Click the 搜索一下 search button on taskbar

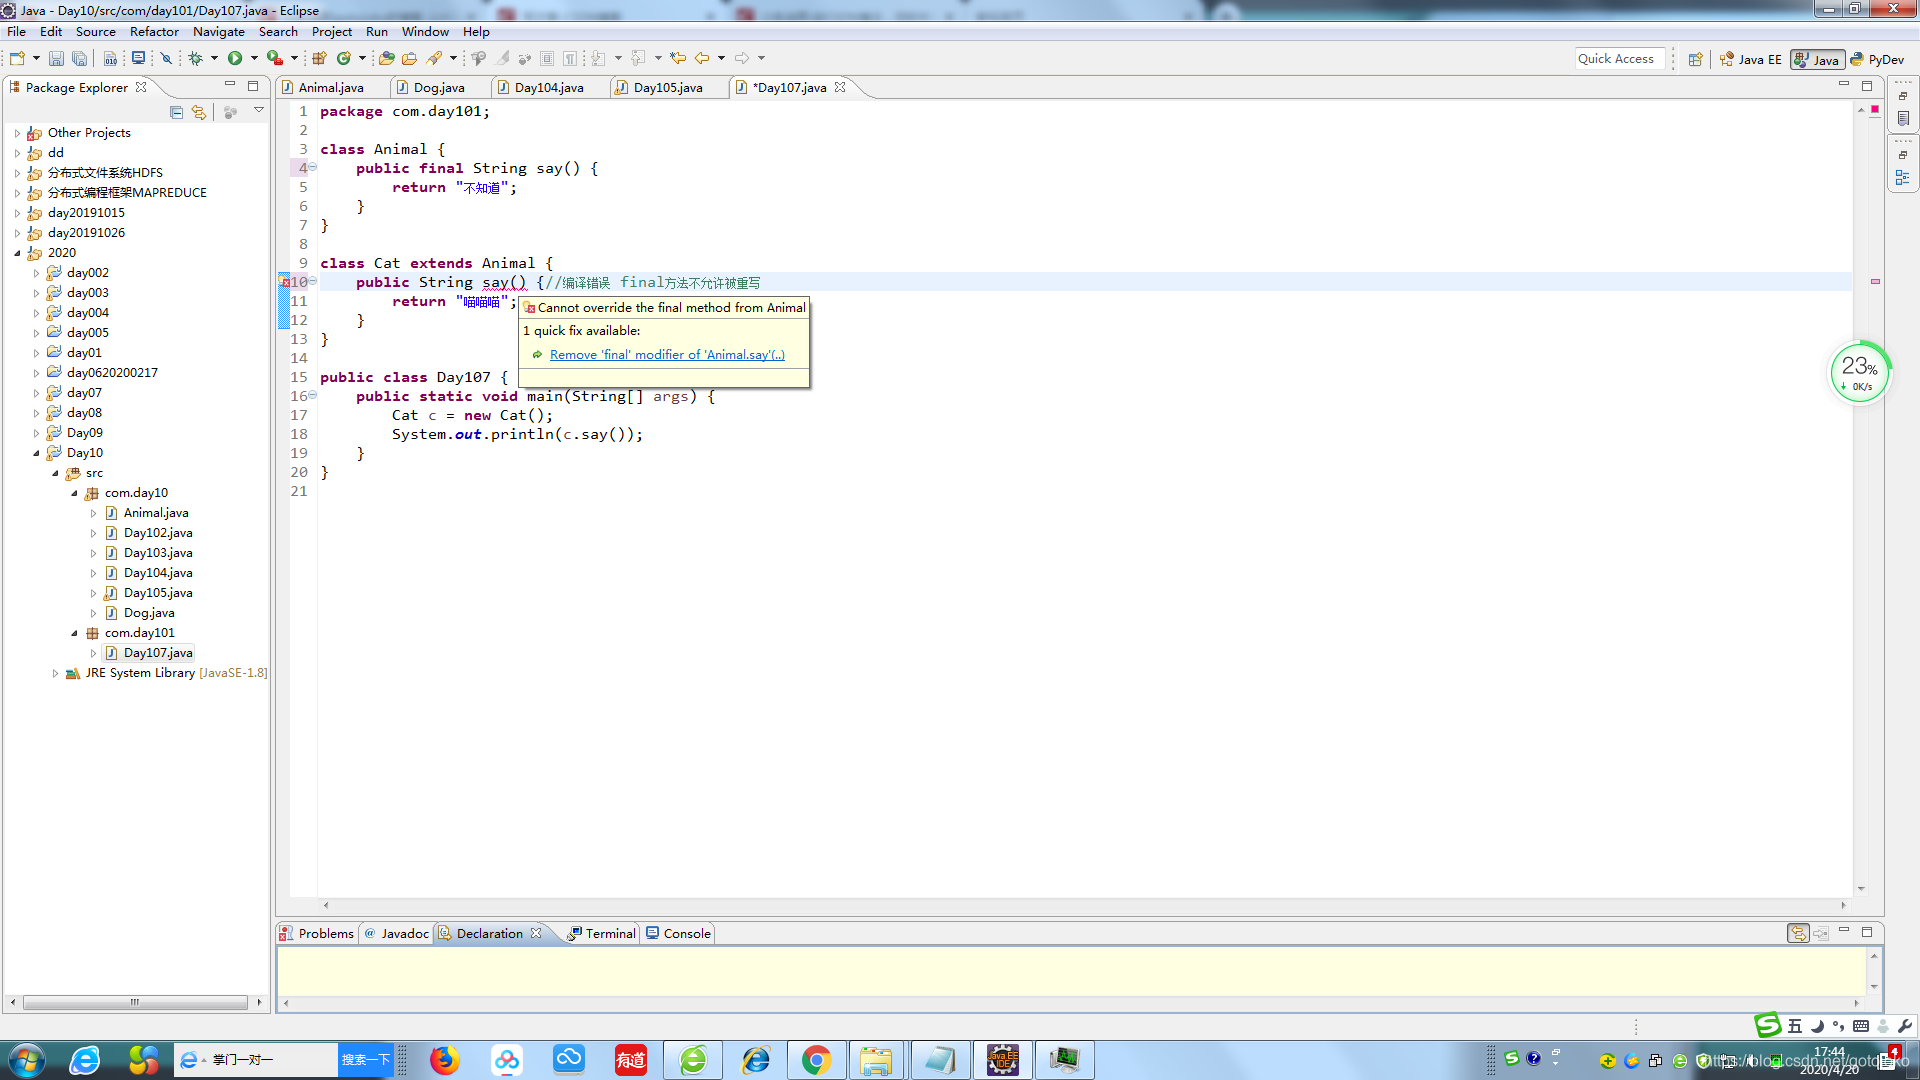365,1060
